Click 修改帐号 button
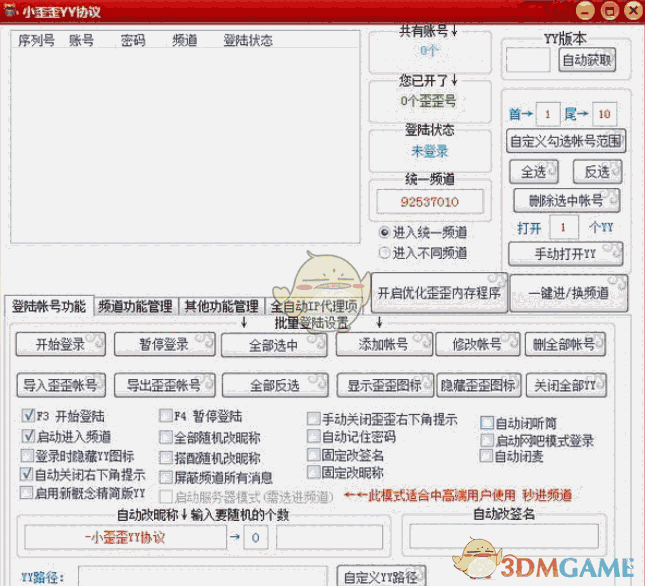The height and width of the screenshot is (586, 645). click(478, 344)
